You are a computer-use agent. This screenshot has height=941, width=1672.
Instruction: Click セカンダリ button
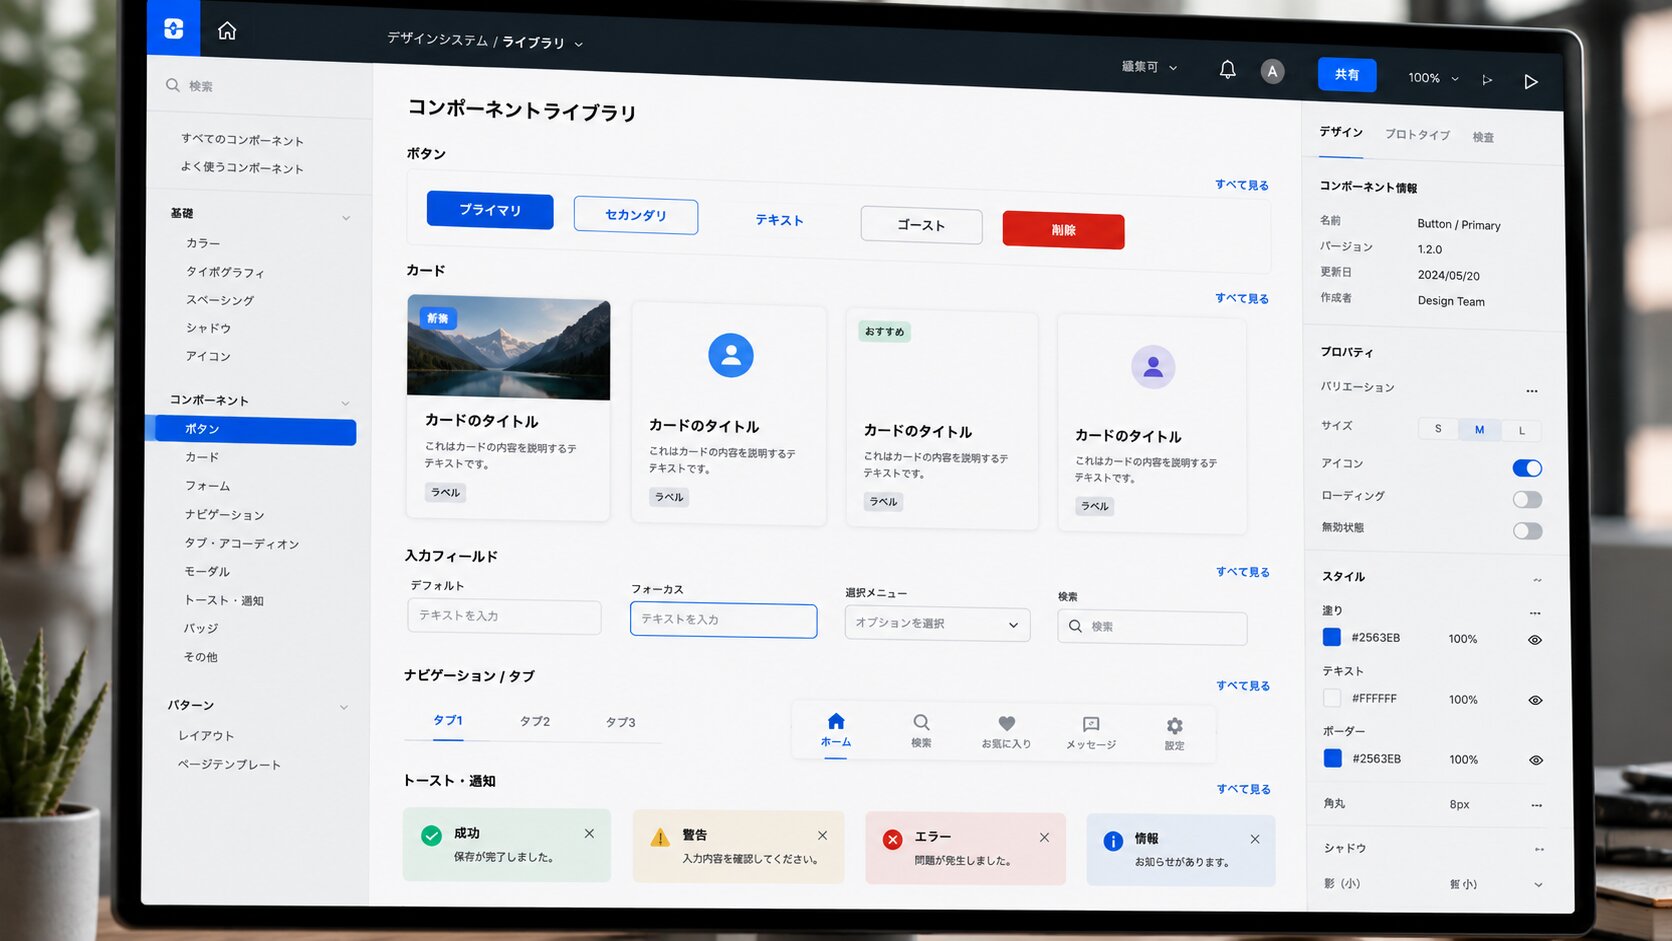click(x=636, y=215)
